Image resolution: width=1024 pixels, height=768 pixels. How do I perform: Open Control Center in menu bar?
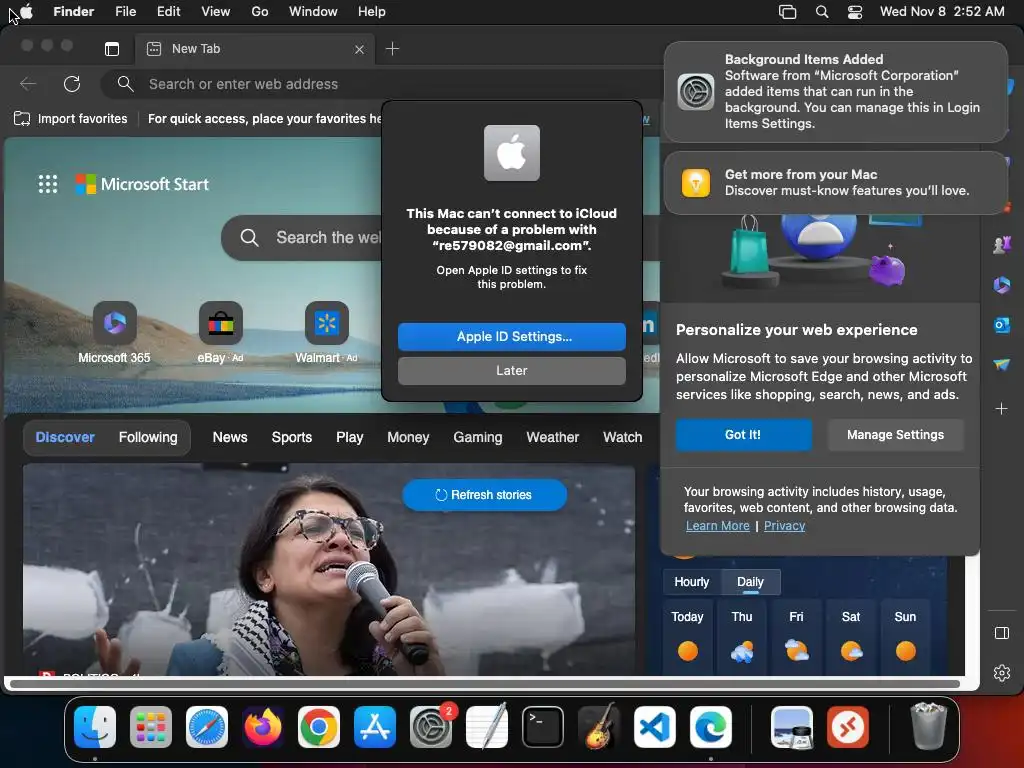click(x=855, y=12)
